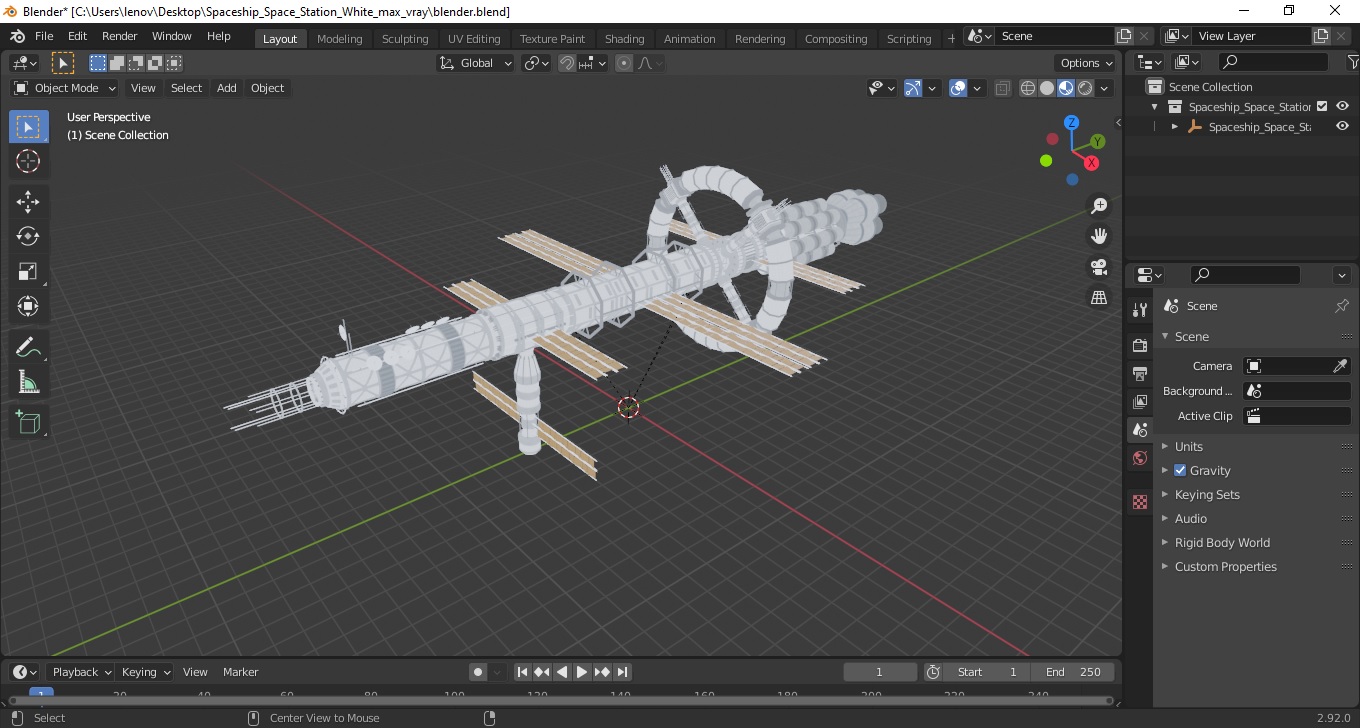Open the Playback dropdown in timeline
Viewport: 1360px width, 728px height.
[x=81, y=672]
